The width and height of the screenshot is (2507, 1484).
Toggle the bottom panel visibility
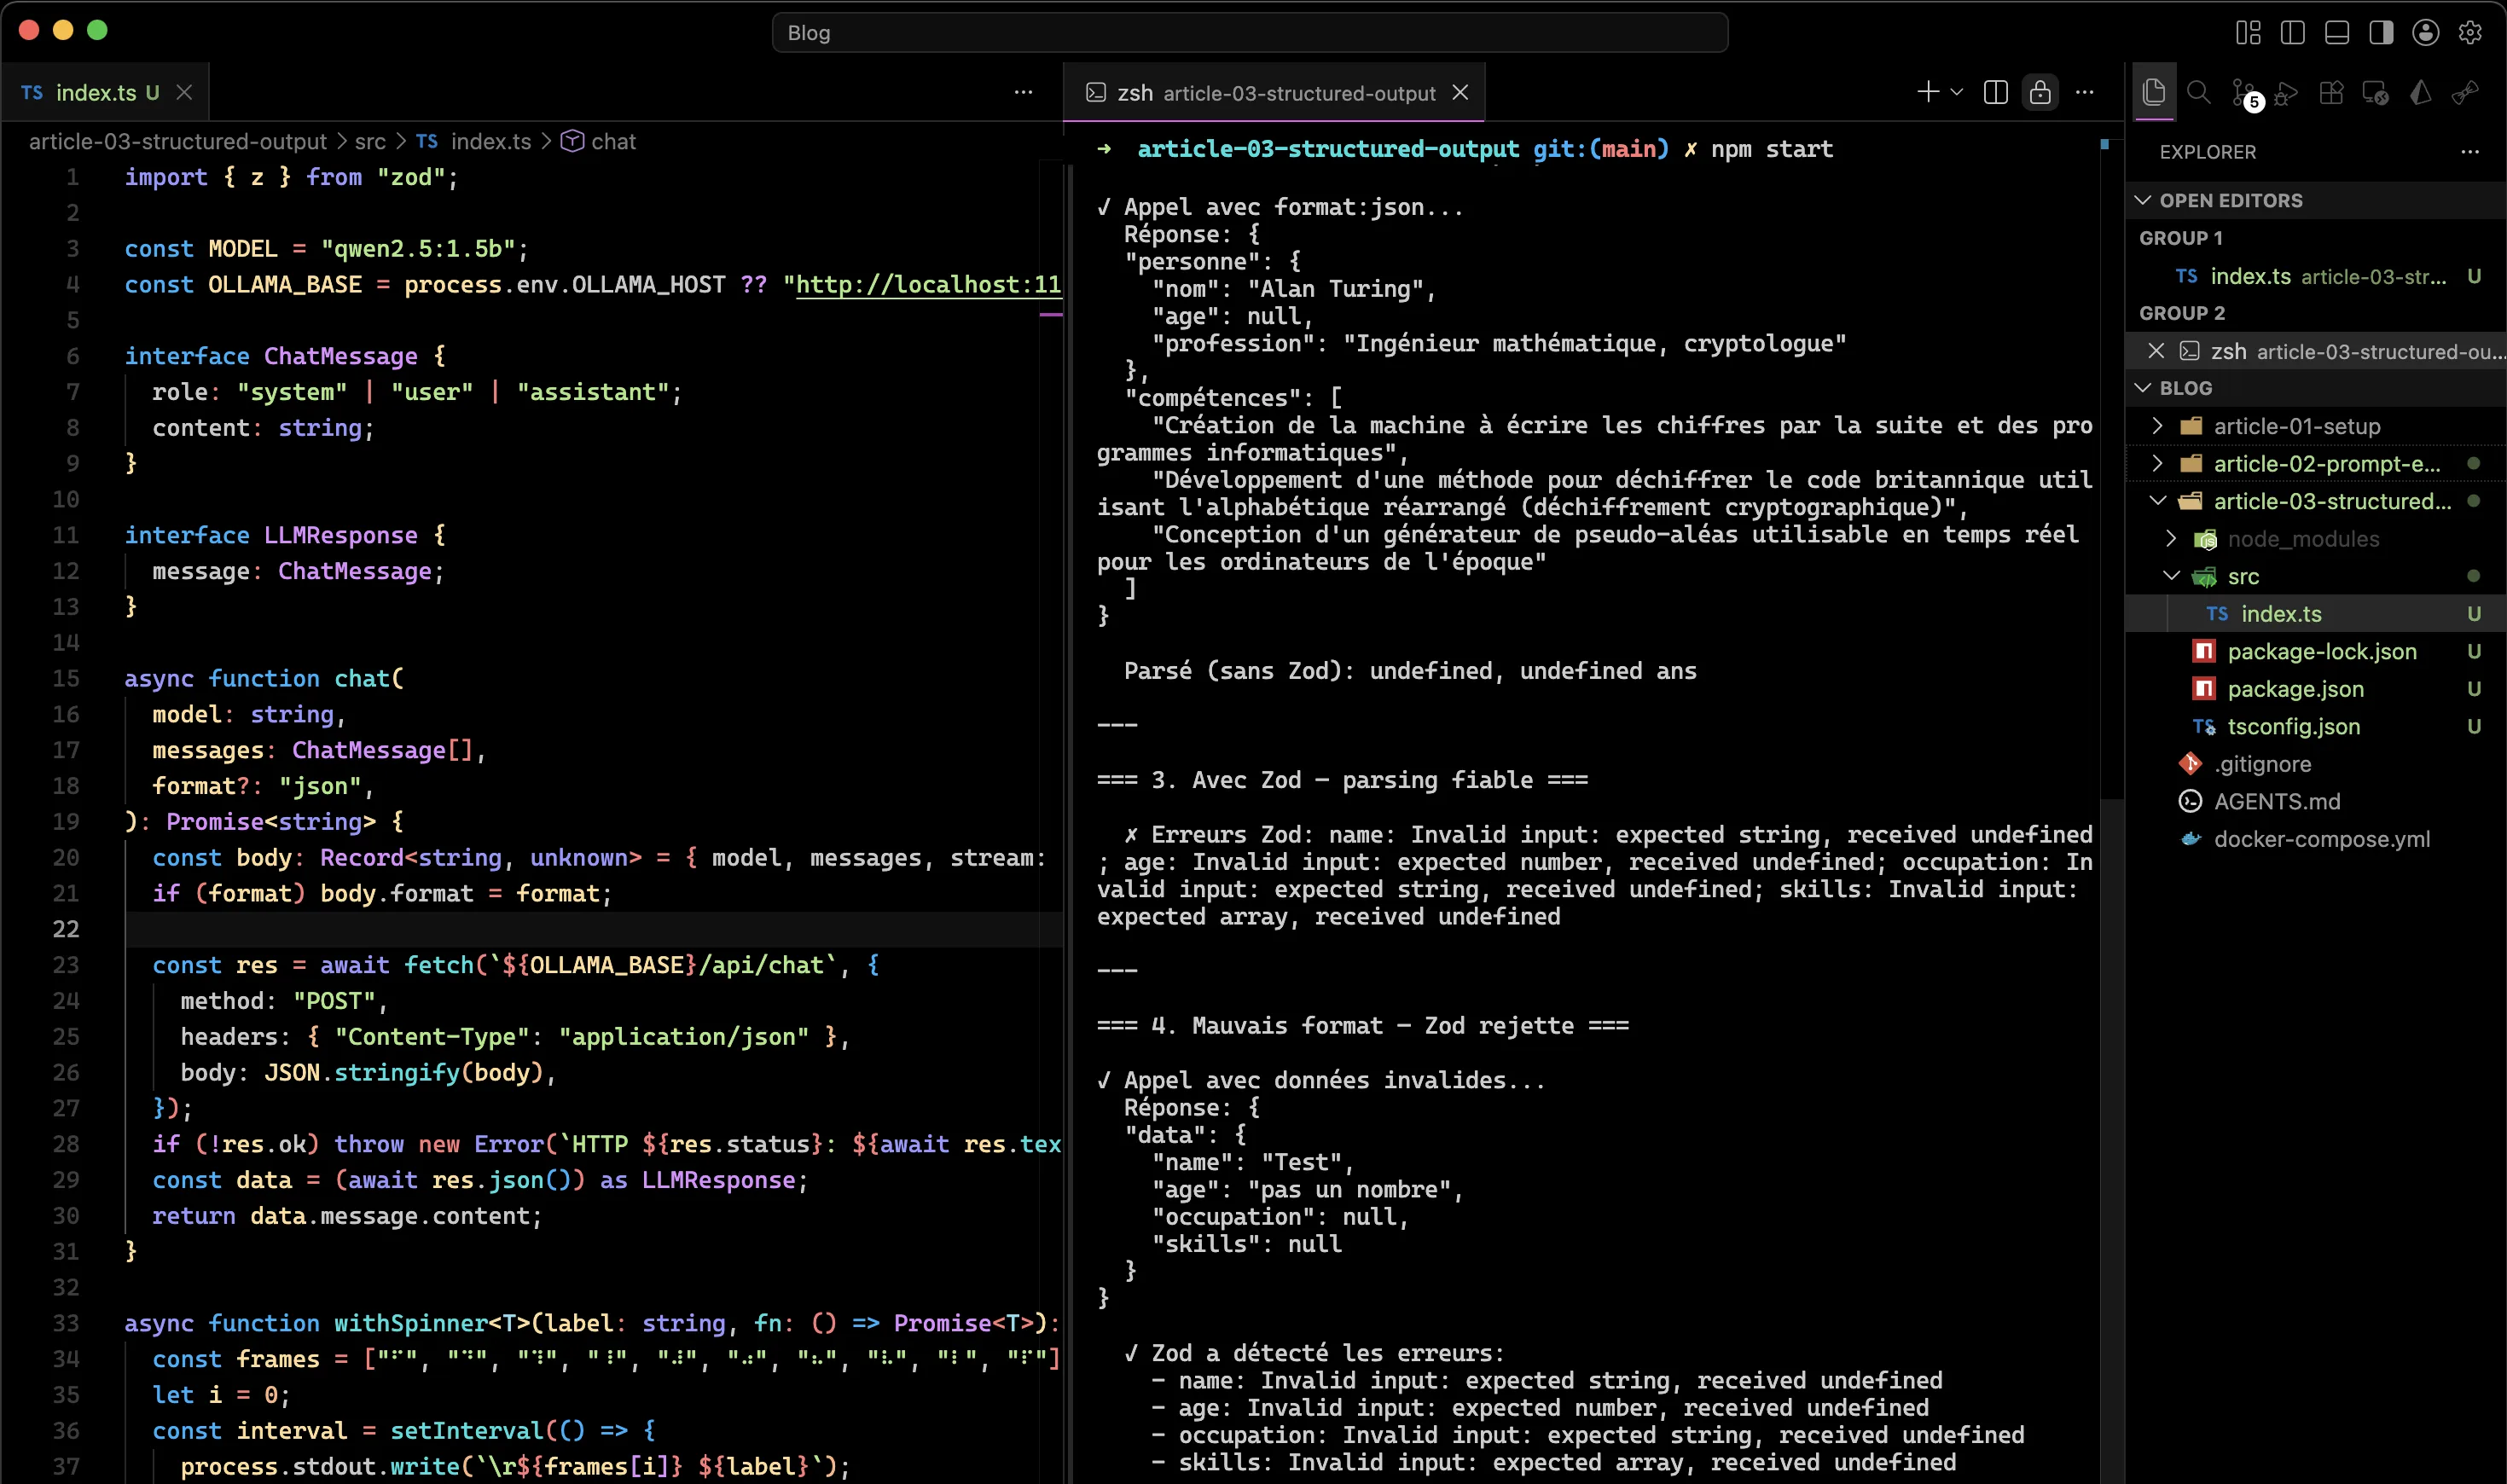[x=2337, y=32]
